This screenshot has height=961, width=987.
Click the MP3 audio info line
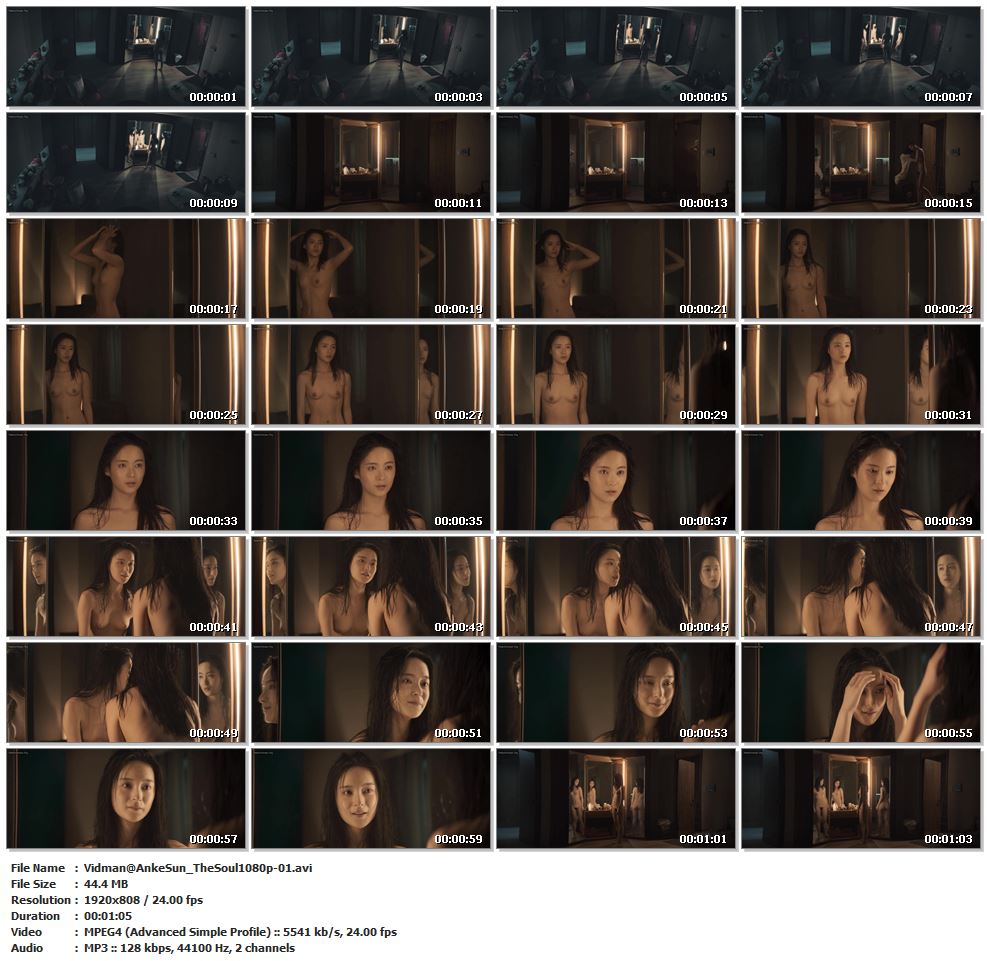189,948
